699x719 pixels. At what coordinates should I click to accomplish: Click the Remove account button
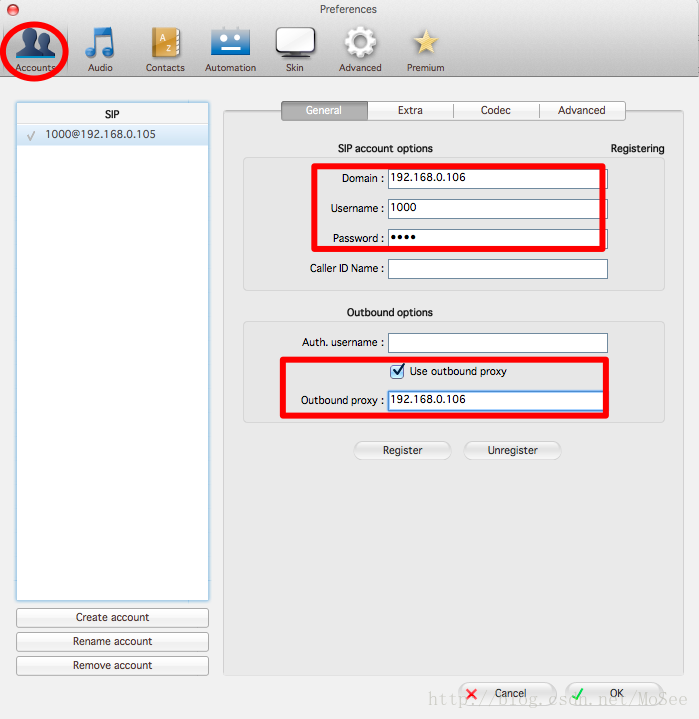112,665
